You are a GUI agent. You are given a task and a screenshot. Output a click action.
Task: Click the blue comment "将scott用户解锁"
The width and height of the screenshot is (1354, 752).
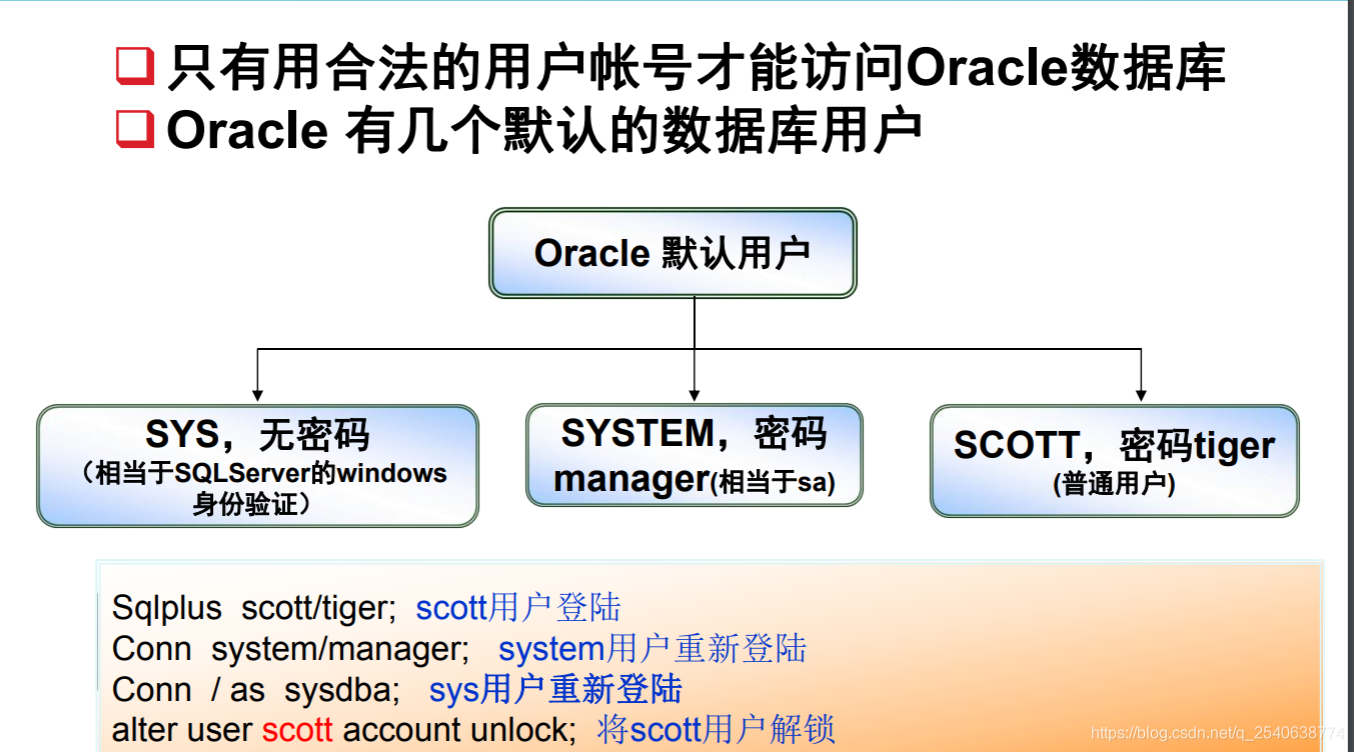716,730
